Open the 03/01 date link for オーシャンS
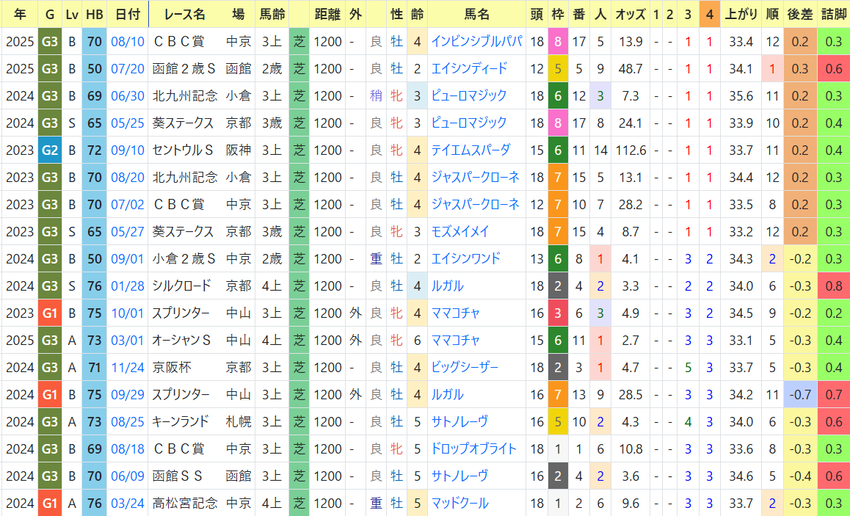The height and width of the screenshot is (516, 850). click(x=127, y=340)
